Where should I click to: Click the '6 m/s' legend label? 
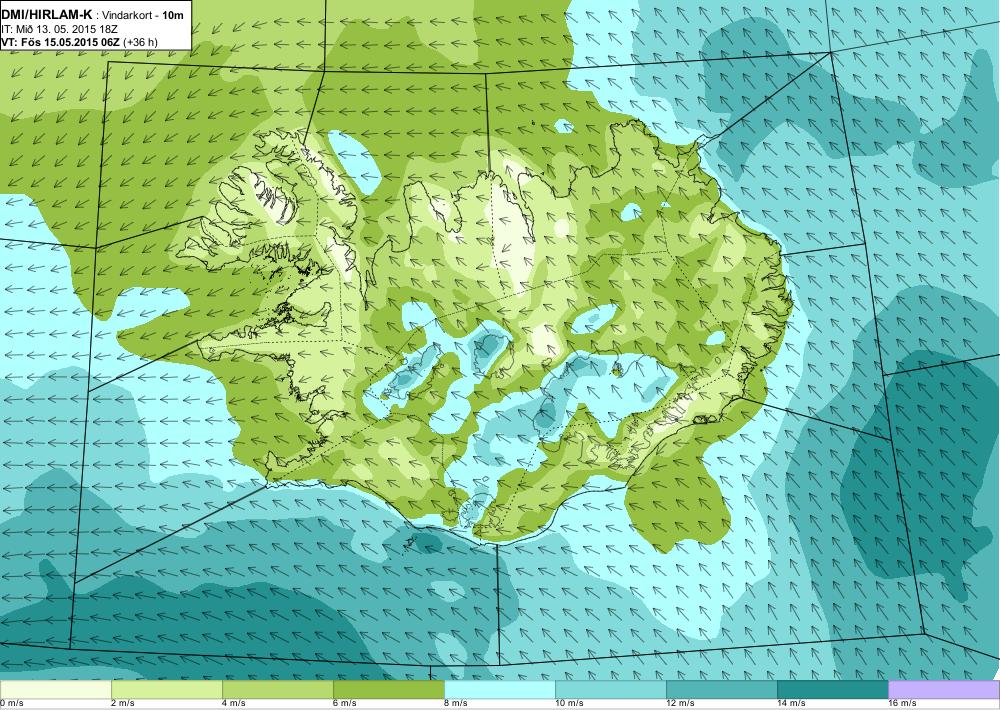pyautogui.click(x=344, y=704)
